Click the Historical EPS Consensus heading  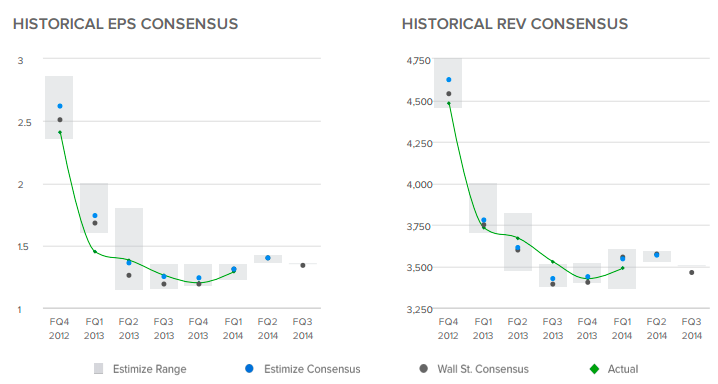(x=125, y=24)
